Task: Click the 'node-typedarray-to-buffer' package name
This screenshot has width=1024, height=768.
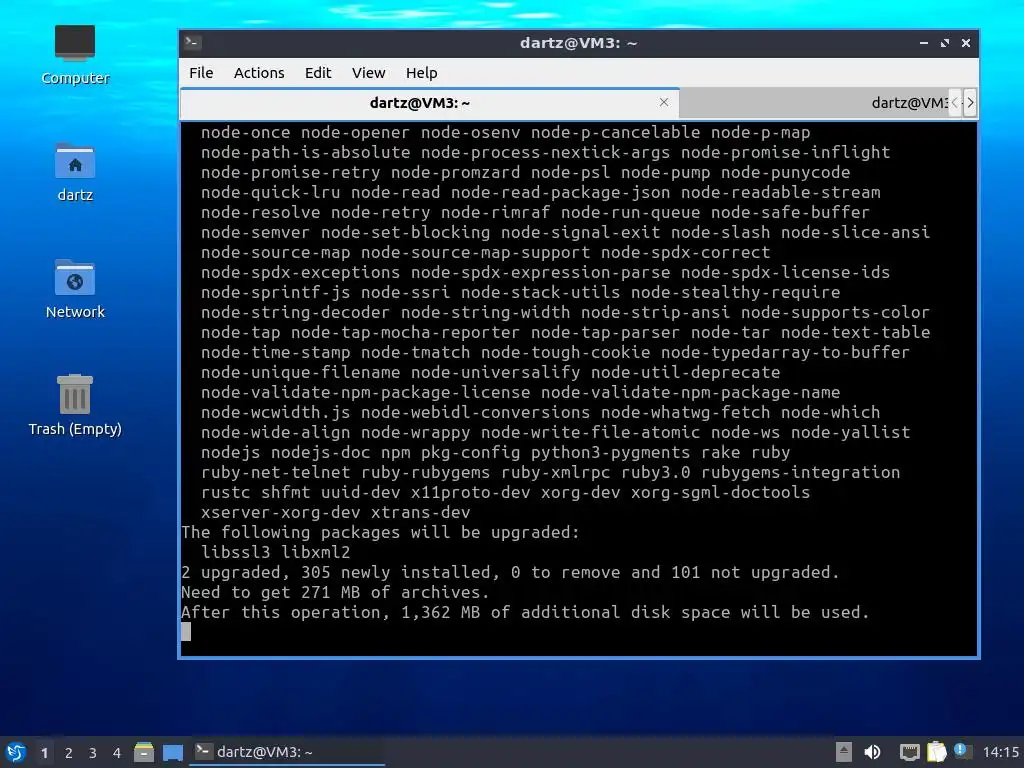Action: tap(785, 352)
